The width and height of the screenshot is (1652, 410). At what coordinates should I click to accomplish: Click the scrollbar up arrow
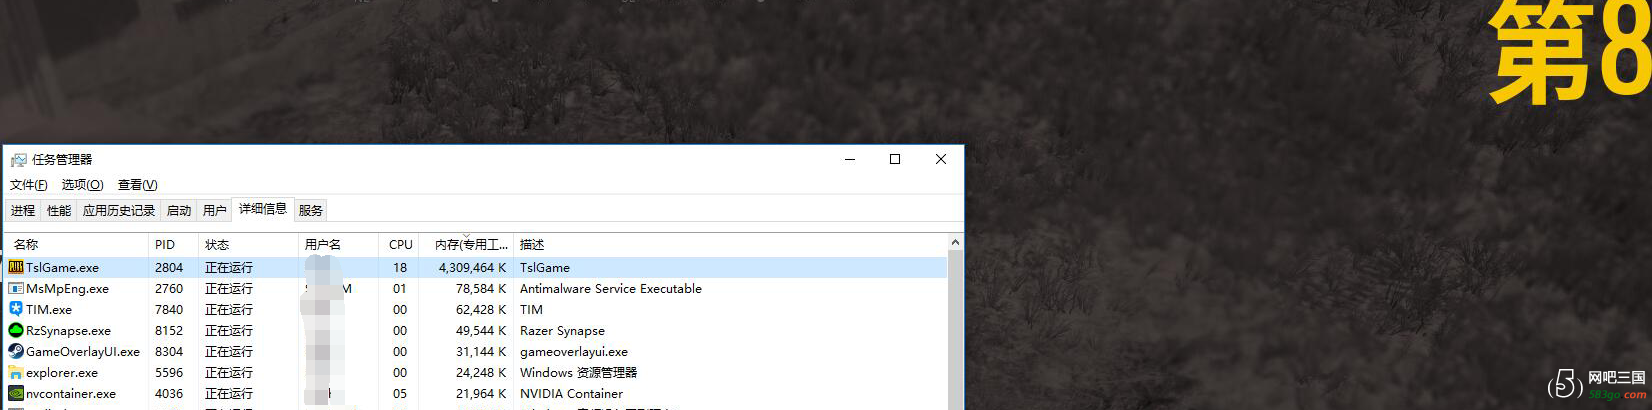[x=955, y=242]
